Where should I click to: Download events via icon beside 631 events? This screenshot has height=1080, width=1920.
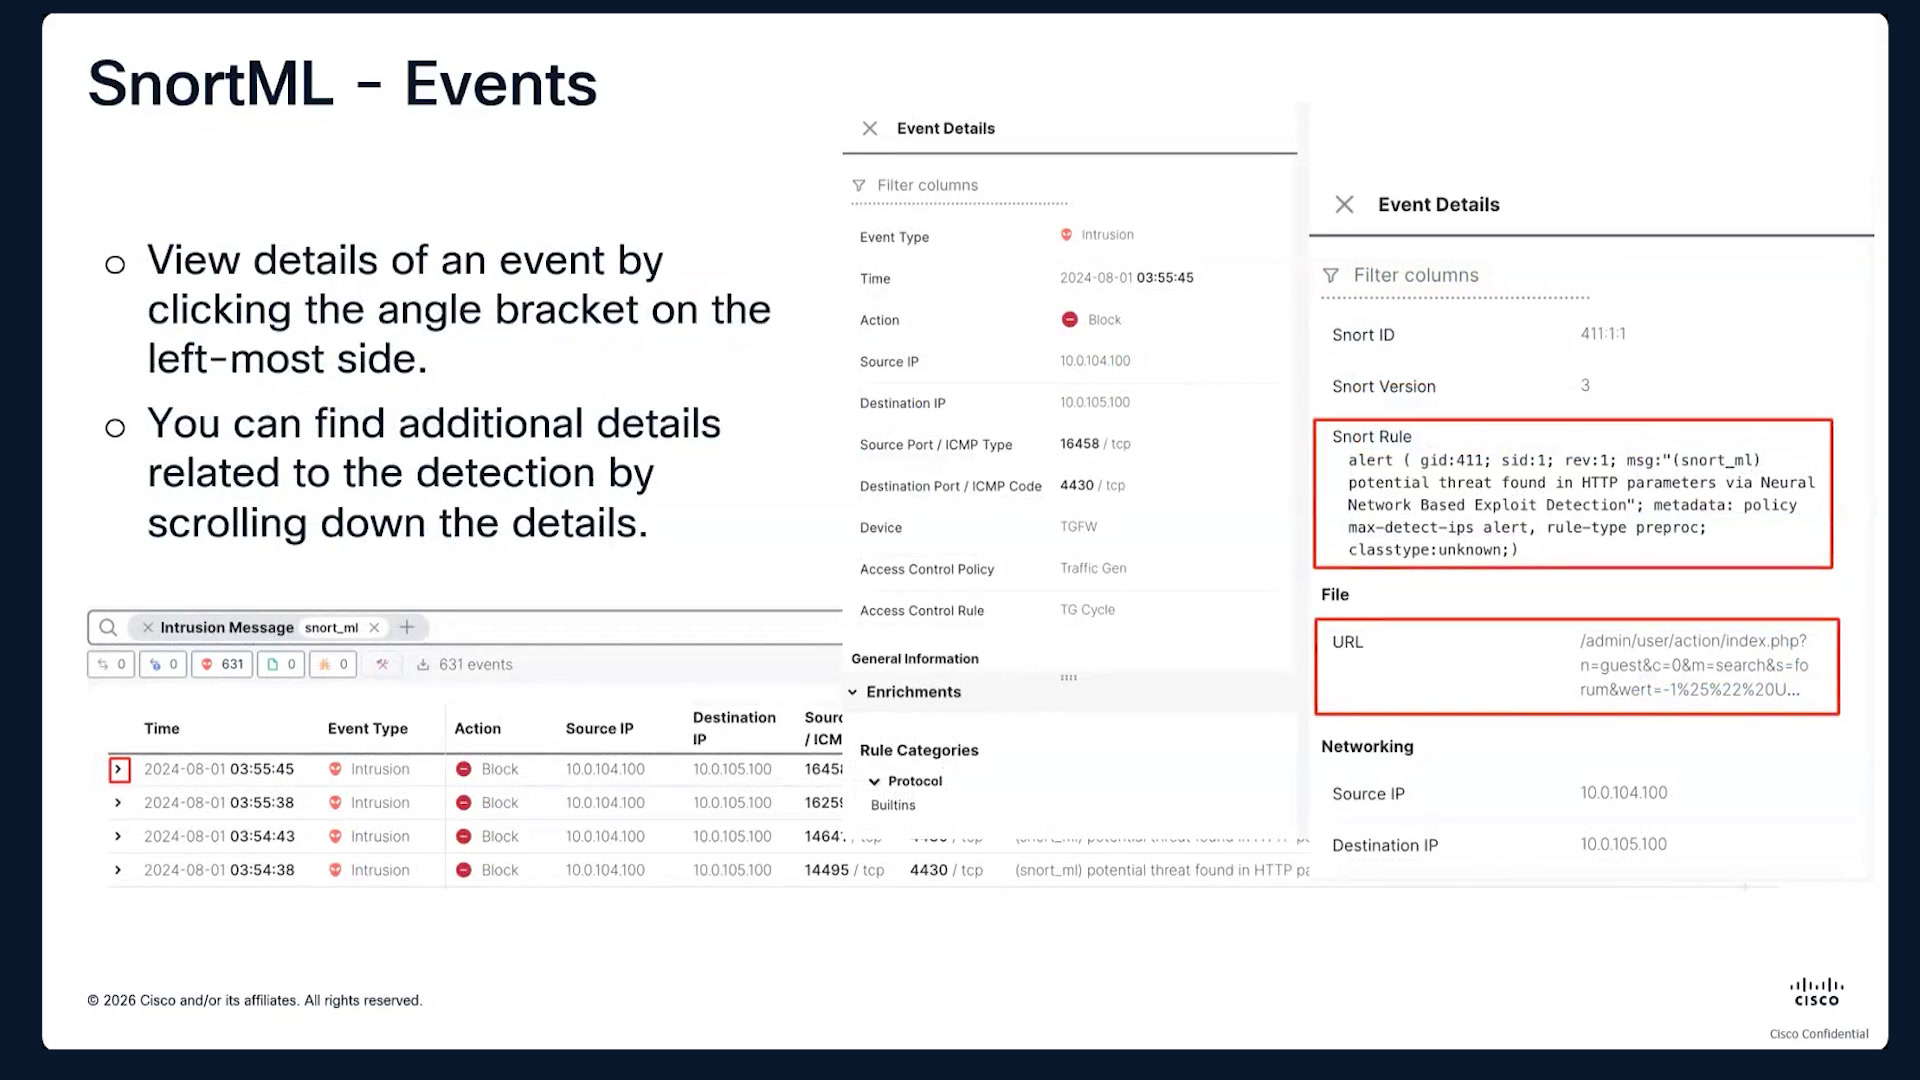click(423, 665)
